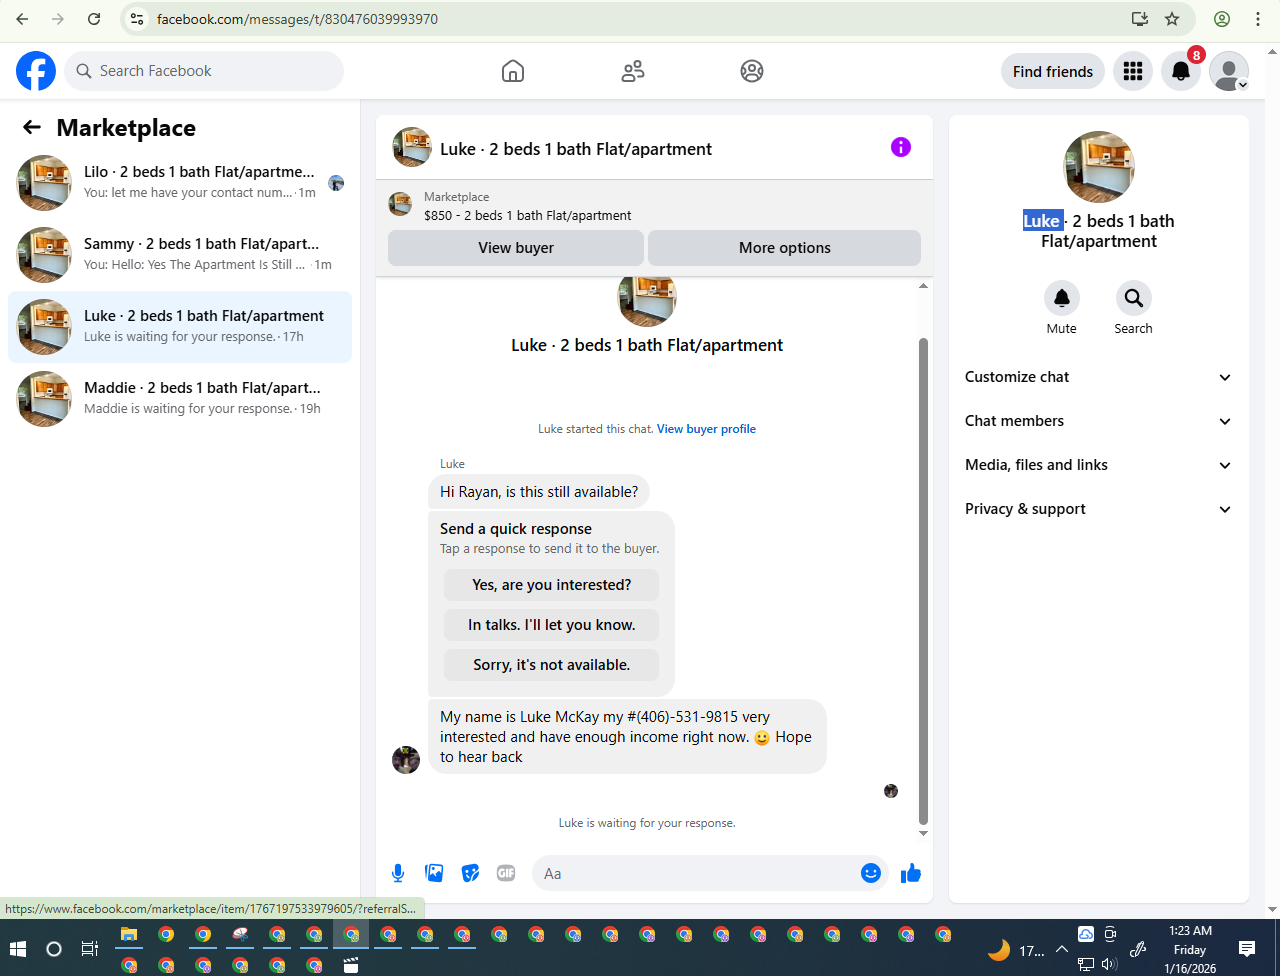Open Windows Start menu
This screenshot has height=976, width=1280.
[18, 948]
